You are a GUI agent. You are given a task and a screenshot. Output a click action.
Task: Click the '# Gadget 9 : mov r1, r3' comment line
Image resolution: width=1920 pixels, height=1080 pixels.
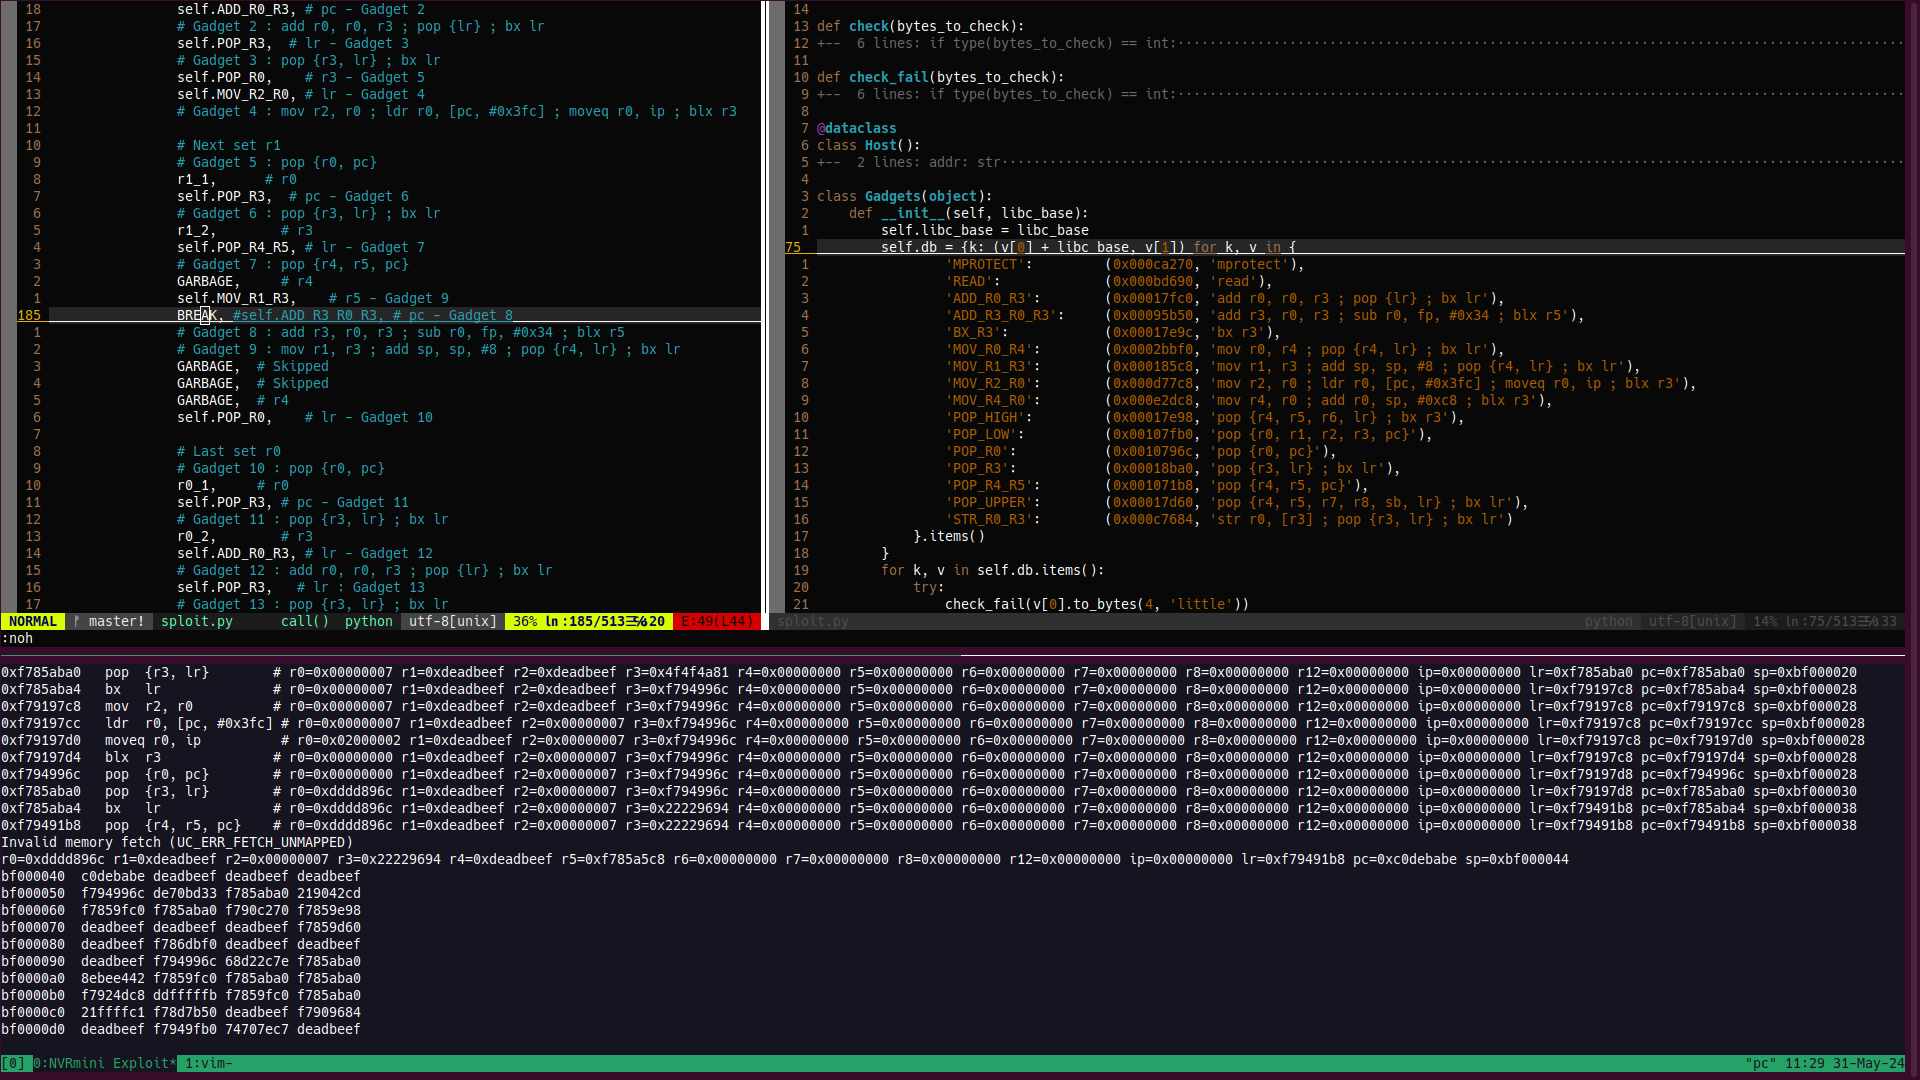(x=428, y=349)
